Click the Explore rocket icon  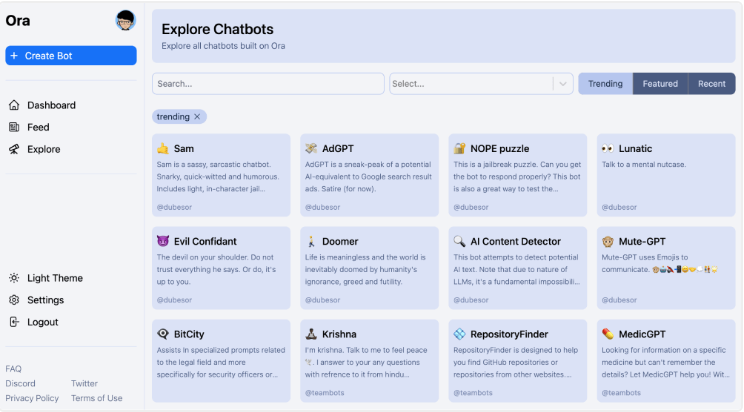pos(14,150)
